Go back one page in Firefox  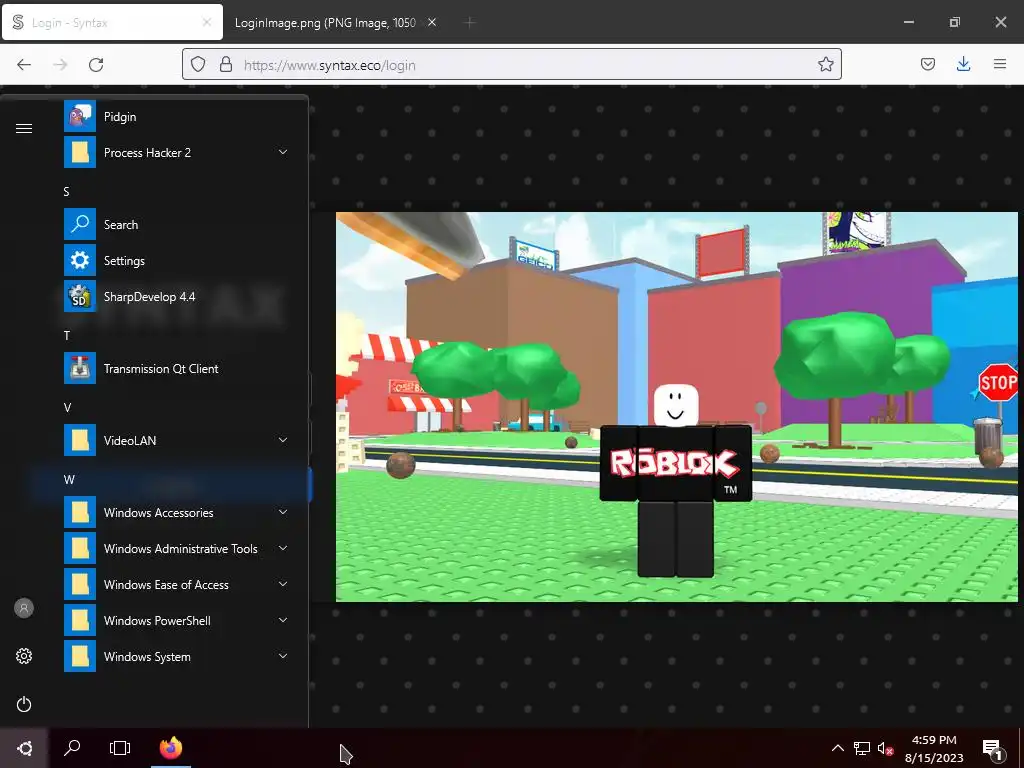click(24, 64)
